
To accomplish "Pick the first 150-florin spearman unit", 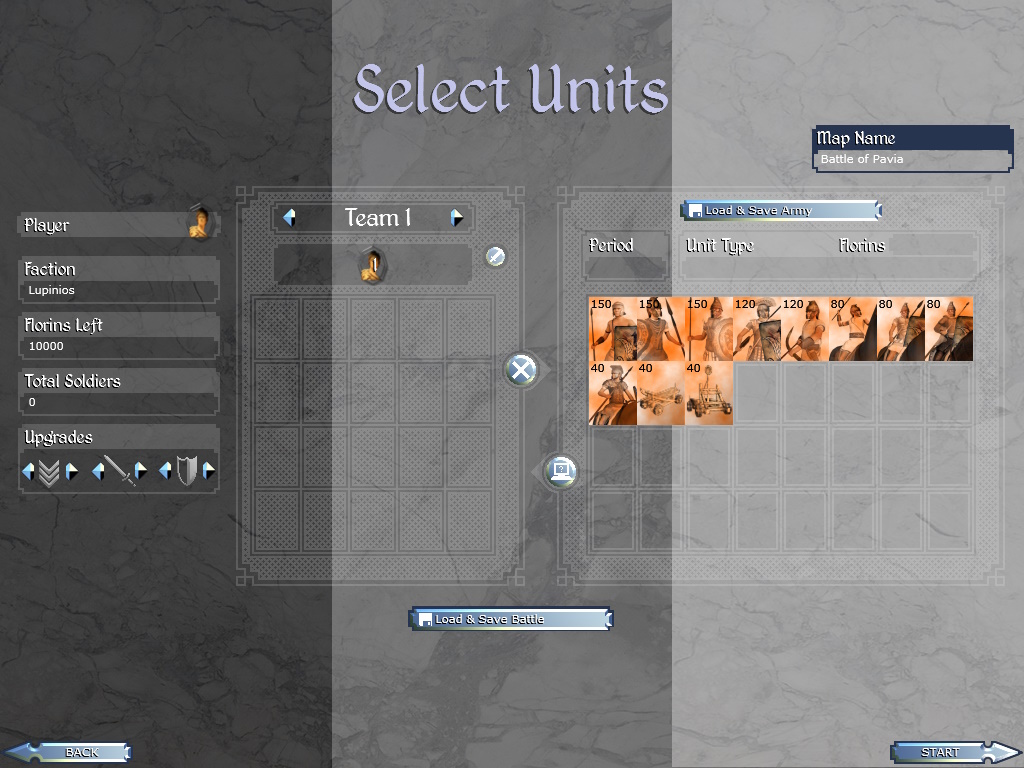I will click(x=613, y=329).
